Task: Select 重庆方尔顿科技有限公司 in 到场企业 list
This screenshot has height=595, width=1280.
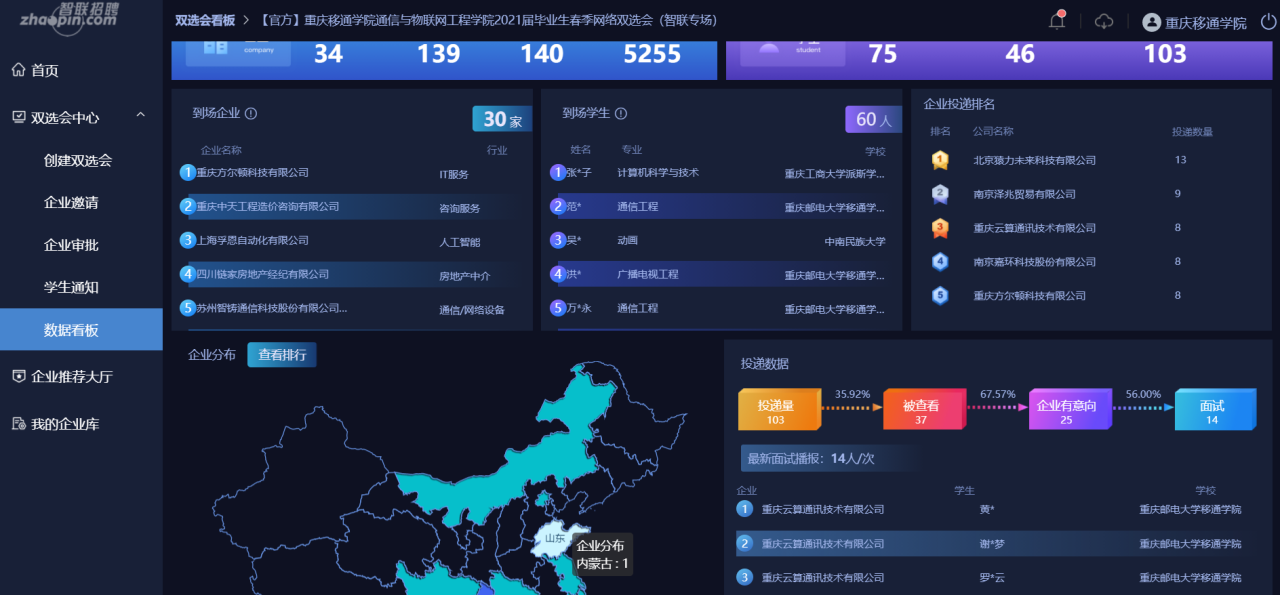Action: 252,172
